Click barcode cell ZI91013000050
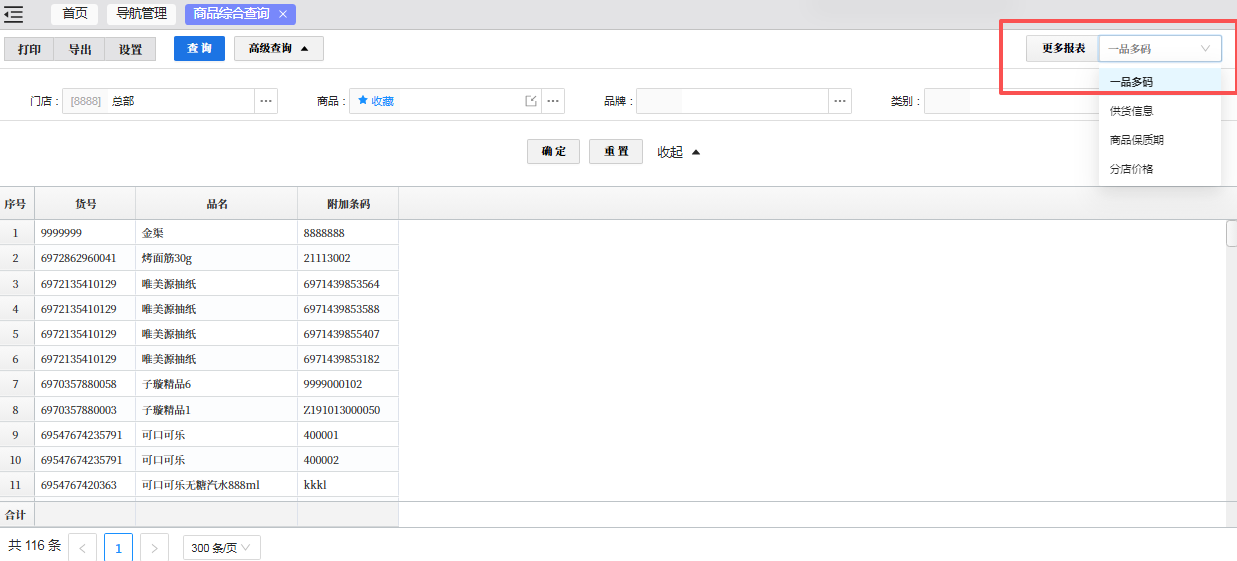Viewport: 1237px width, 561px height. click(x=348, y=410)
